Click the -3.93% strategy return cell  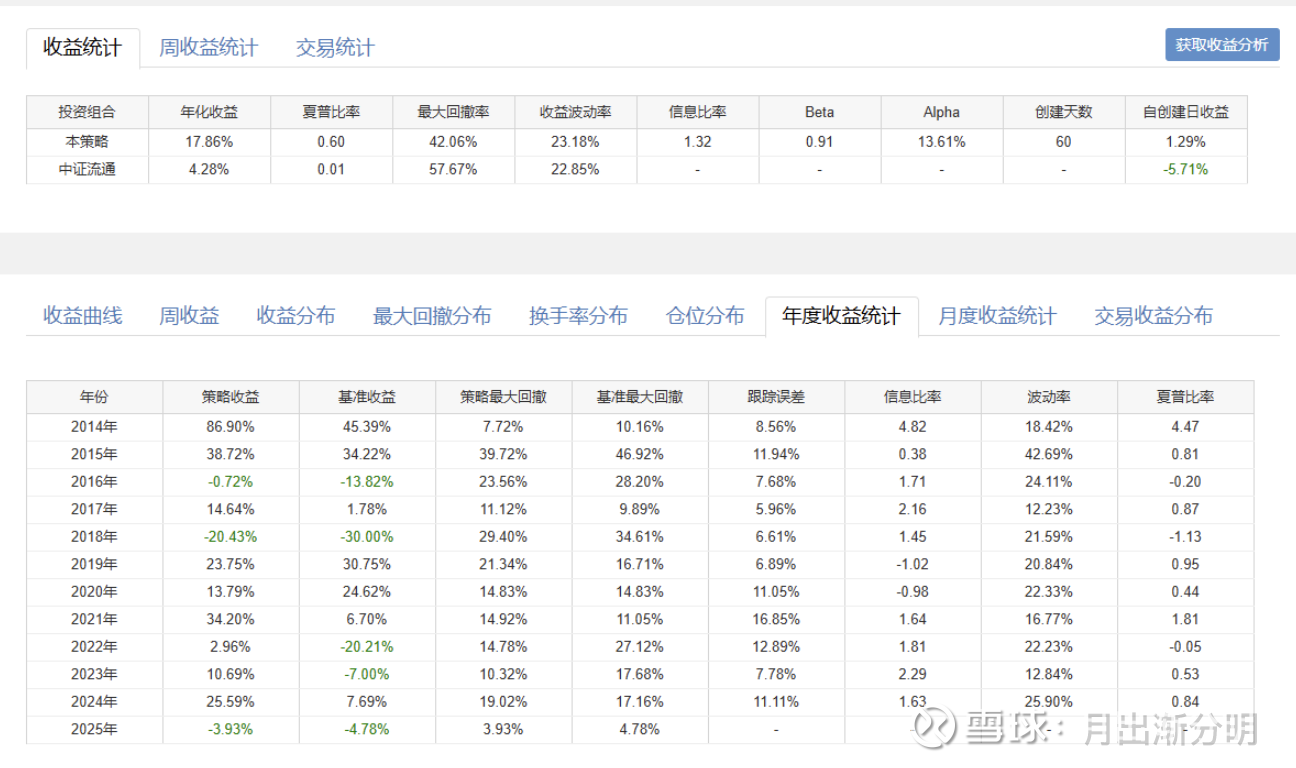tap(230, 729)
